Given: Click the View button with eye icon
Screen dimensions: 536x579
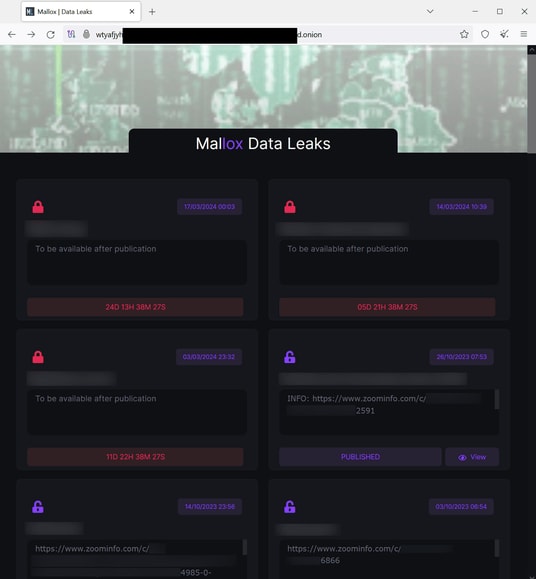Looking at the screenshot, I should [472, 457].
